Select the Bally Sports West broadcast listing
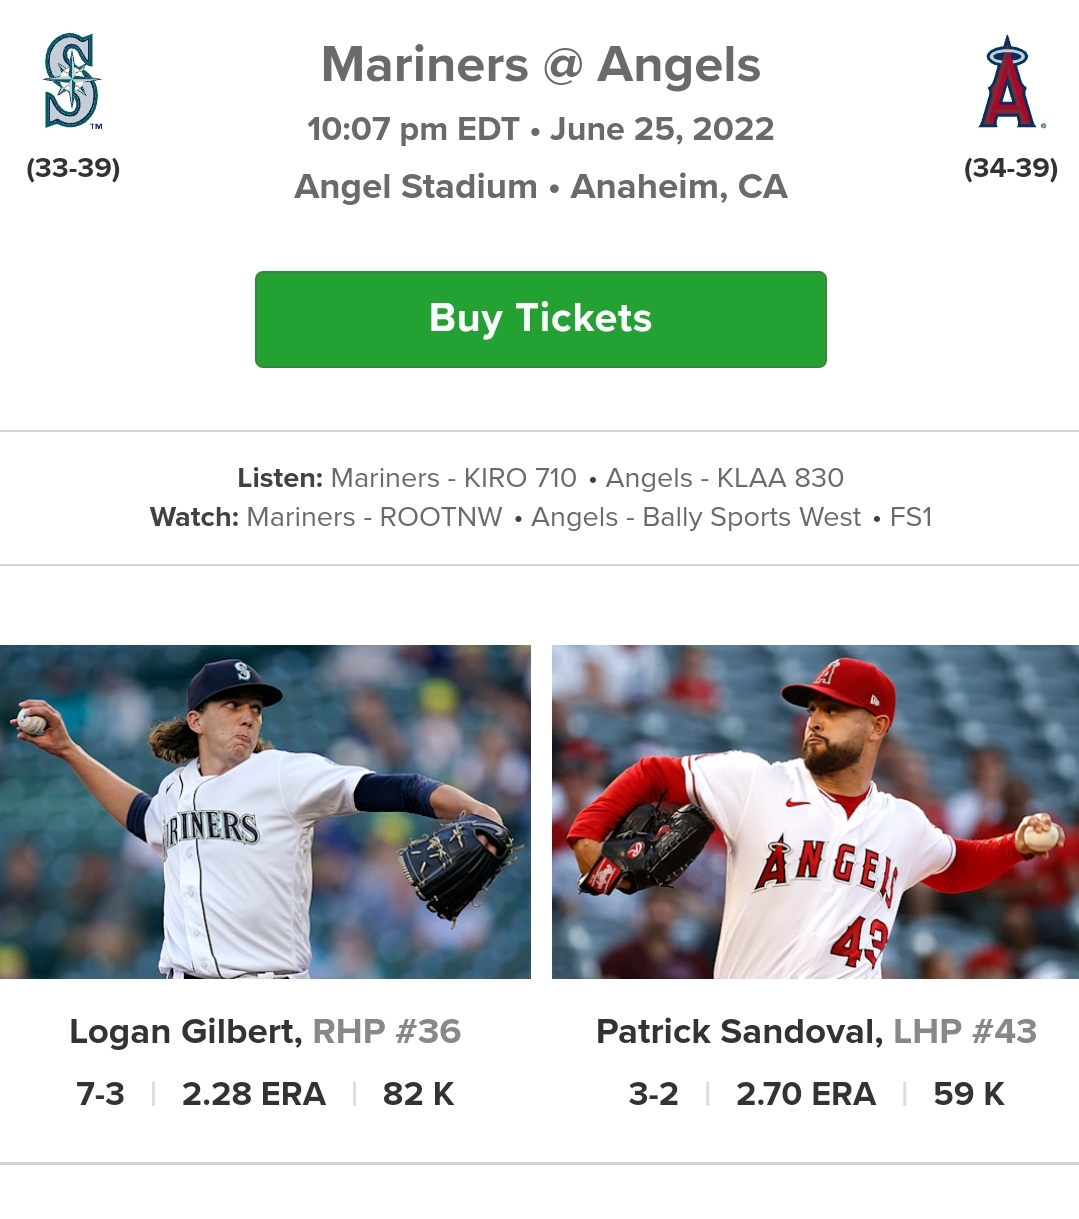1079x1219 pixels. (696, 517)
